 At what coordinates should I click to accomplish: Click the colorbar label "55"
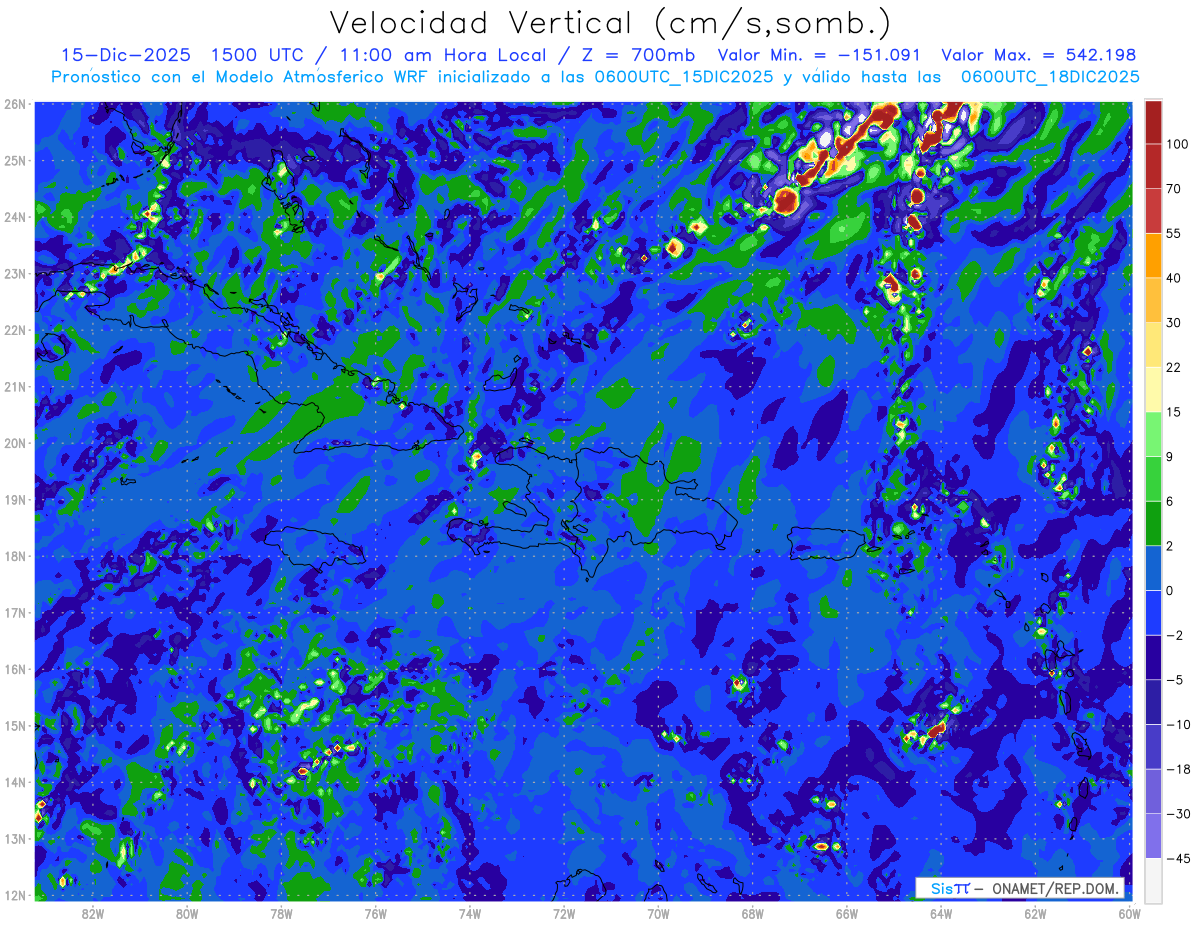[x=1174, y=233]
